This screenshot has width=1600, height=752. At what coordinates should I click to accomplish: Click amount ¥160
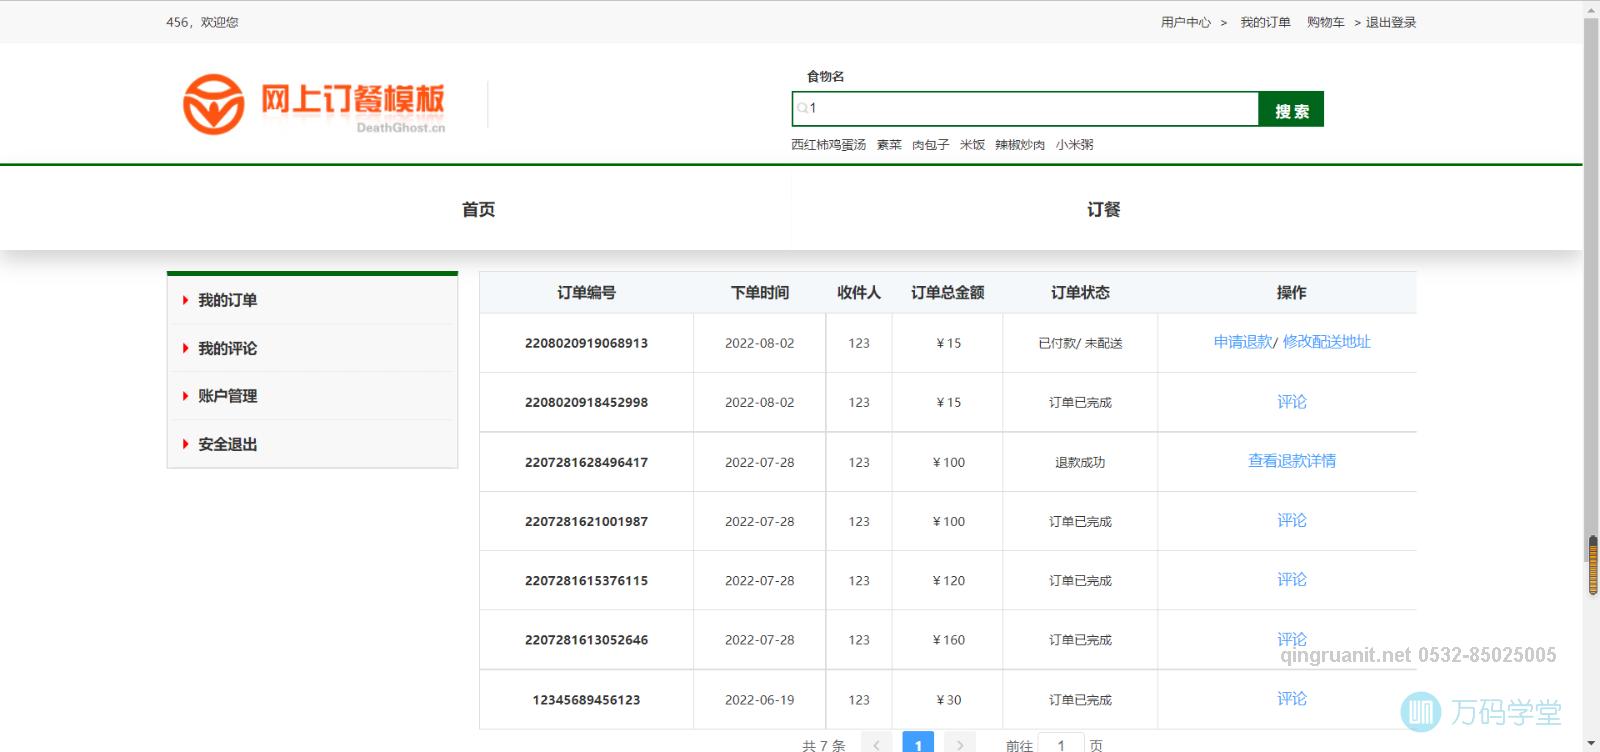(948, 640)
